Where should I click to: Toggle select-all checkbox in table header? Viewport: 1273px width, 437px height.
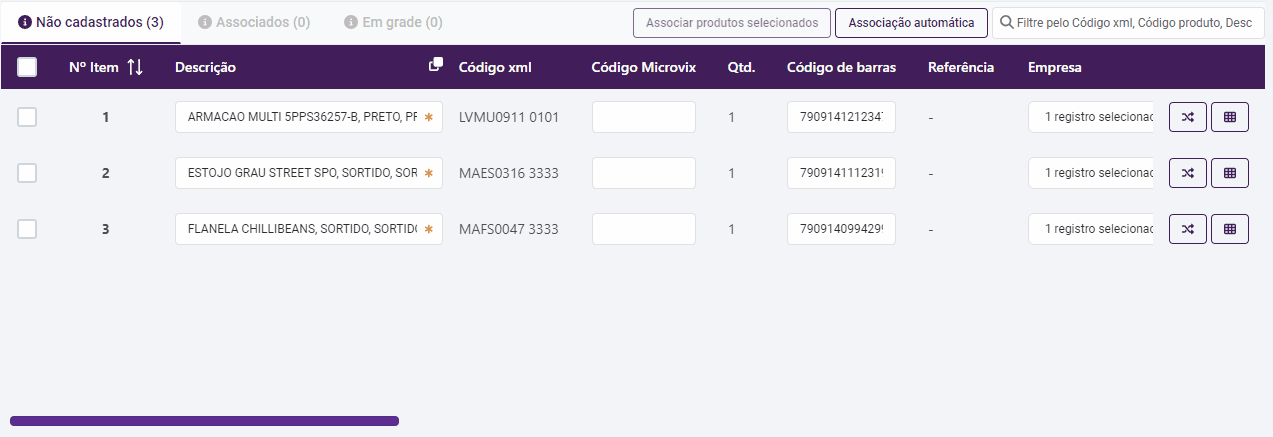27,67
